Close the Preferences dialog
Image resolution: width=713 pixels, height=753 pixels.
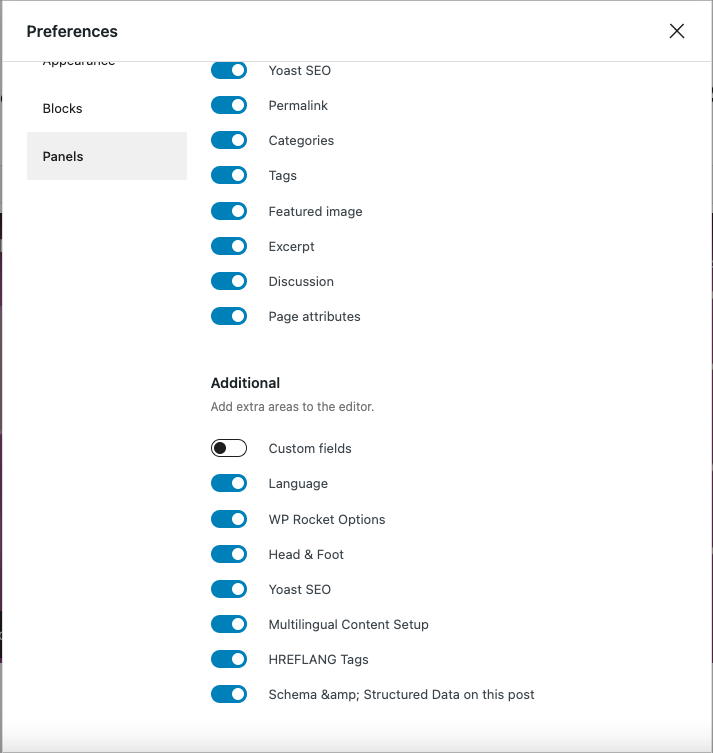click(x=677, y=31)
